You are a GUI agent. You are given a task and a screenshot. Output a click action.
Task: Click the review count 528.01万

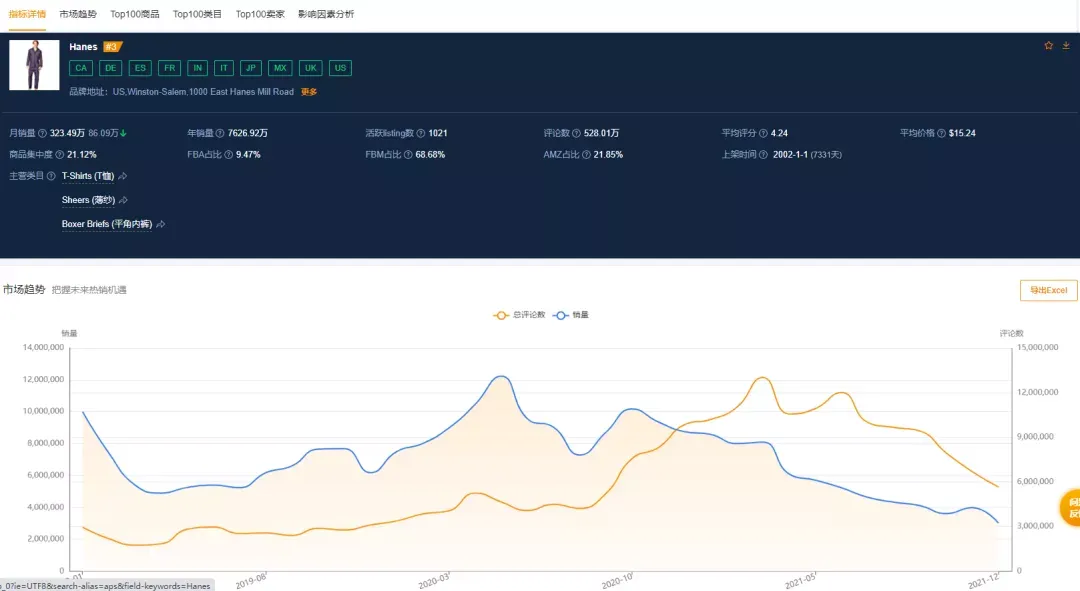pos(601,133)
